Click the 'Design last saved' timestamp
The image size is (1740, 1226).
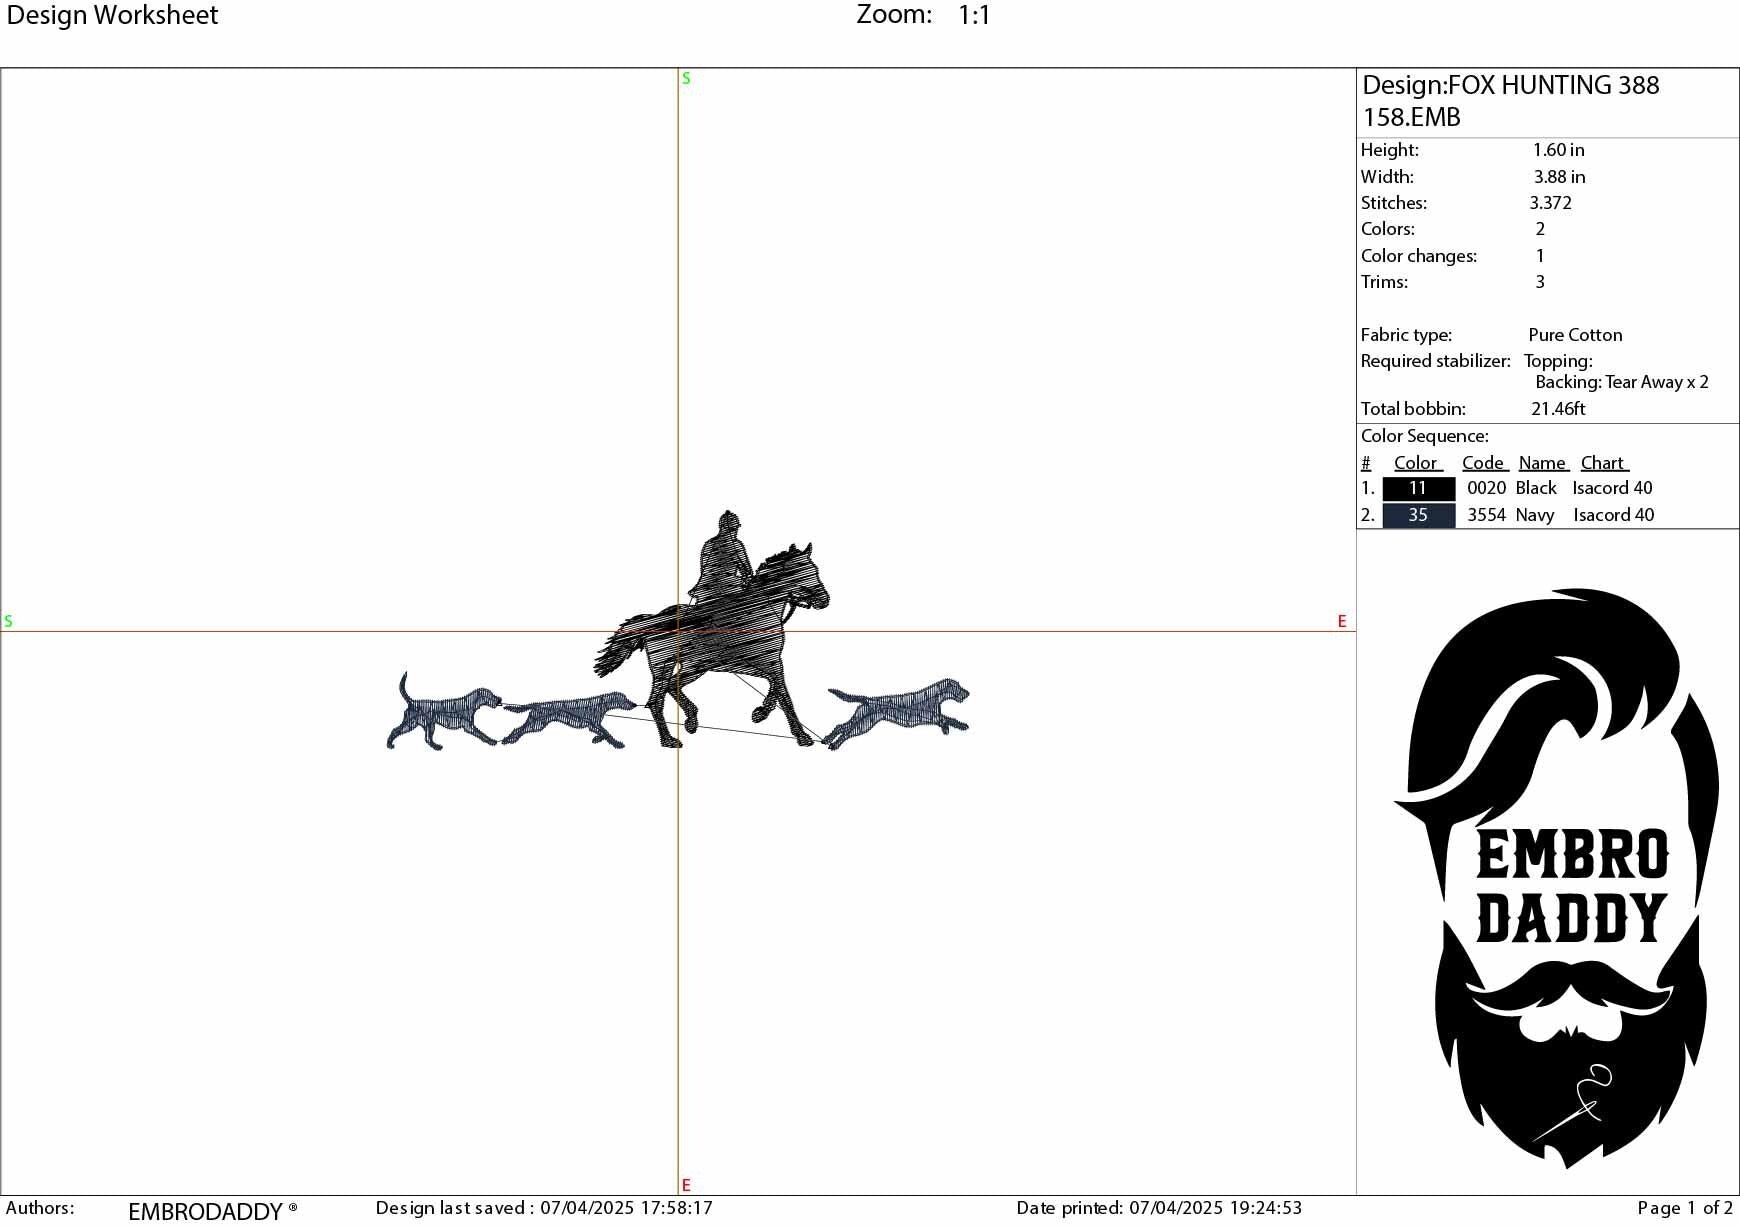click(x=544, y=1208)
